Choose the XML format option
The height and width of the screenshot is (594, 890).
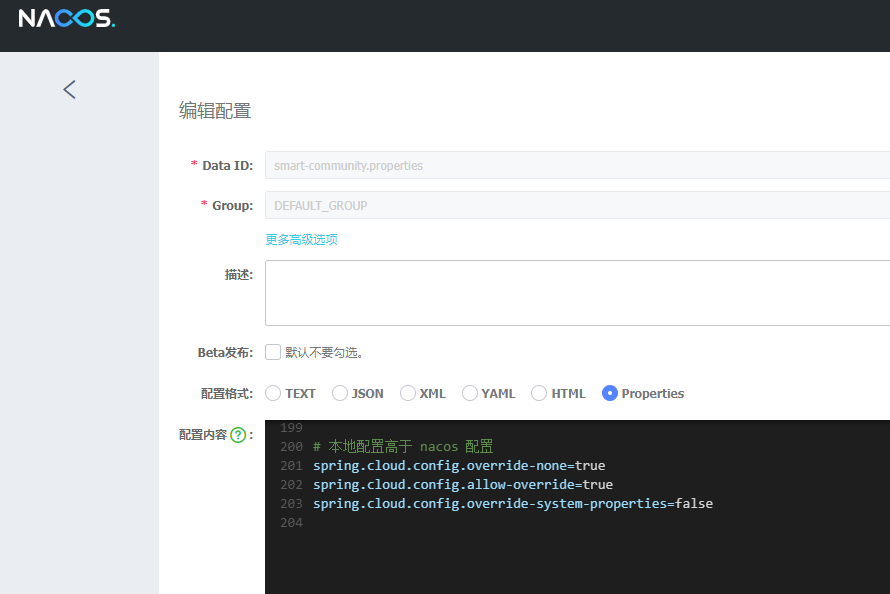tap(408, 393)
